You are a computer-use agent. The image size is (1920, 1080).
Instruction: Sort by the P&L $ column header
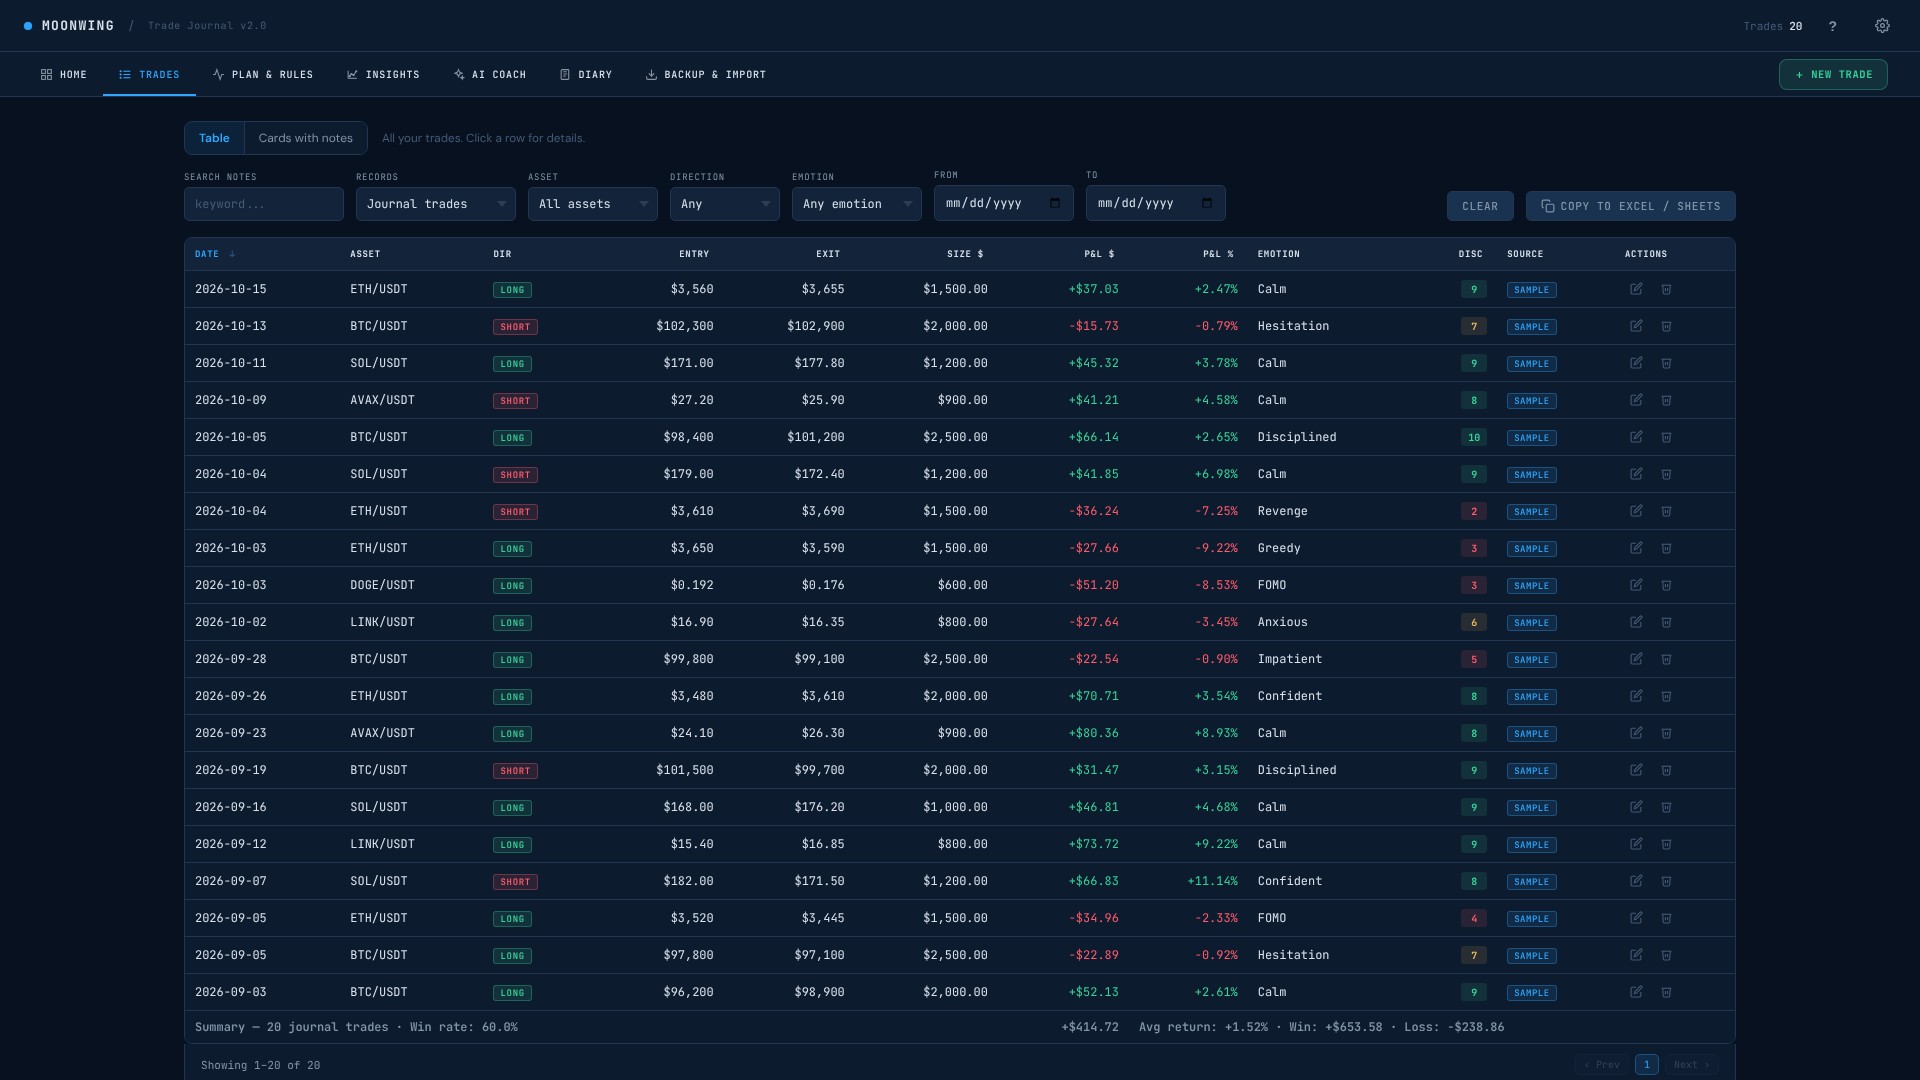1099,254
